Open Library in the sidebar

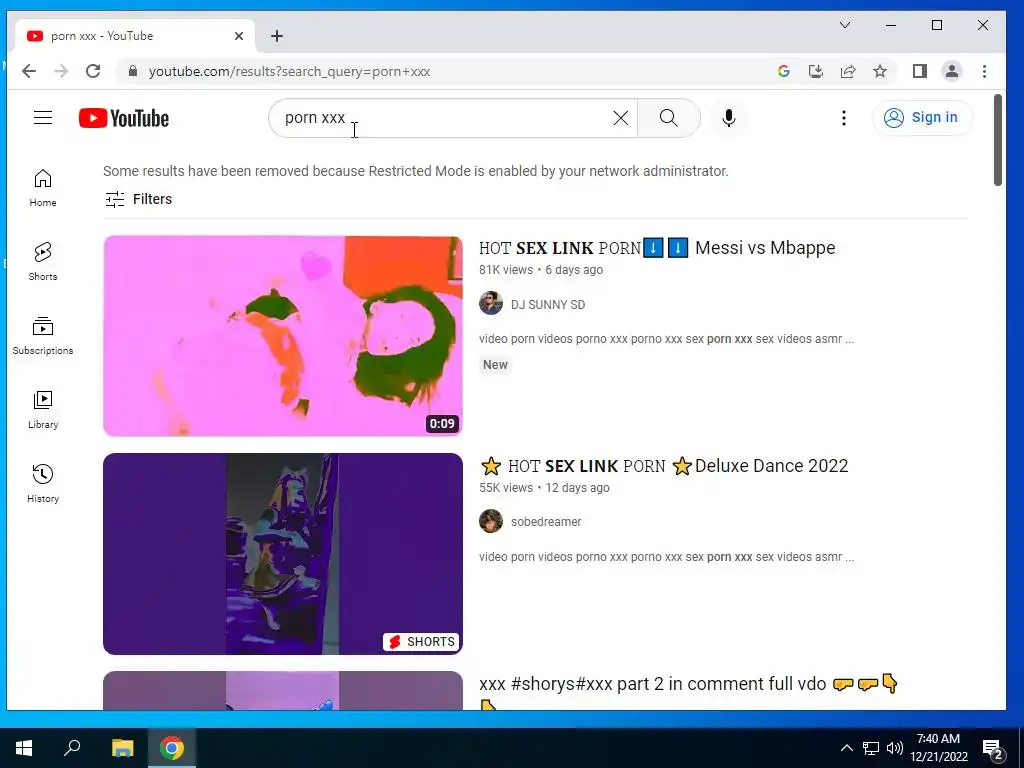[43, 409]
